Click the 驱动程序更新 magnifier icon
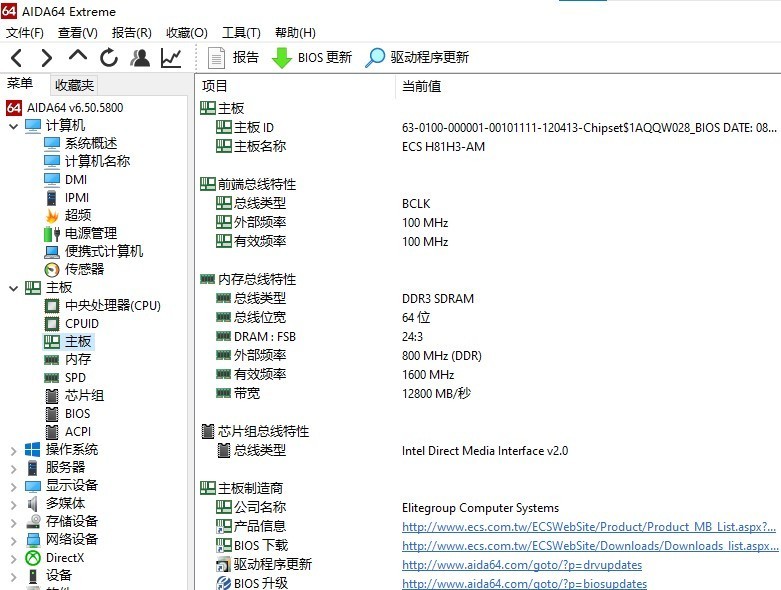The image size is (781, 590). coord(375,58)
